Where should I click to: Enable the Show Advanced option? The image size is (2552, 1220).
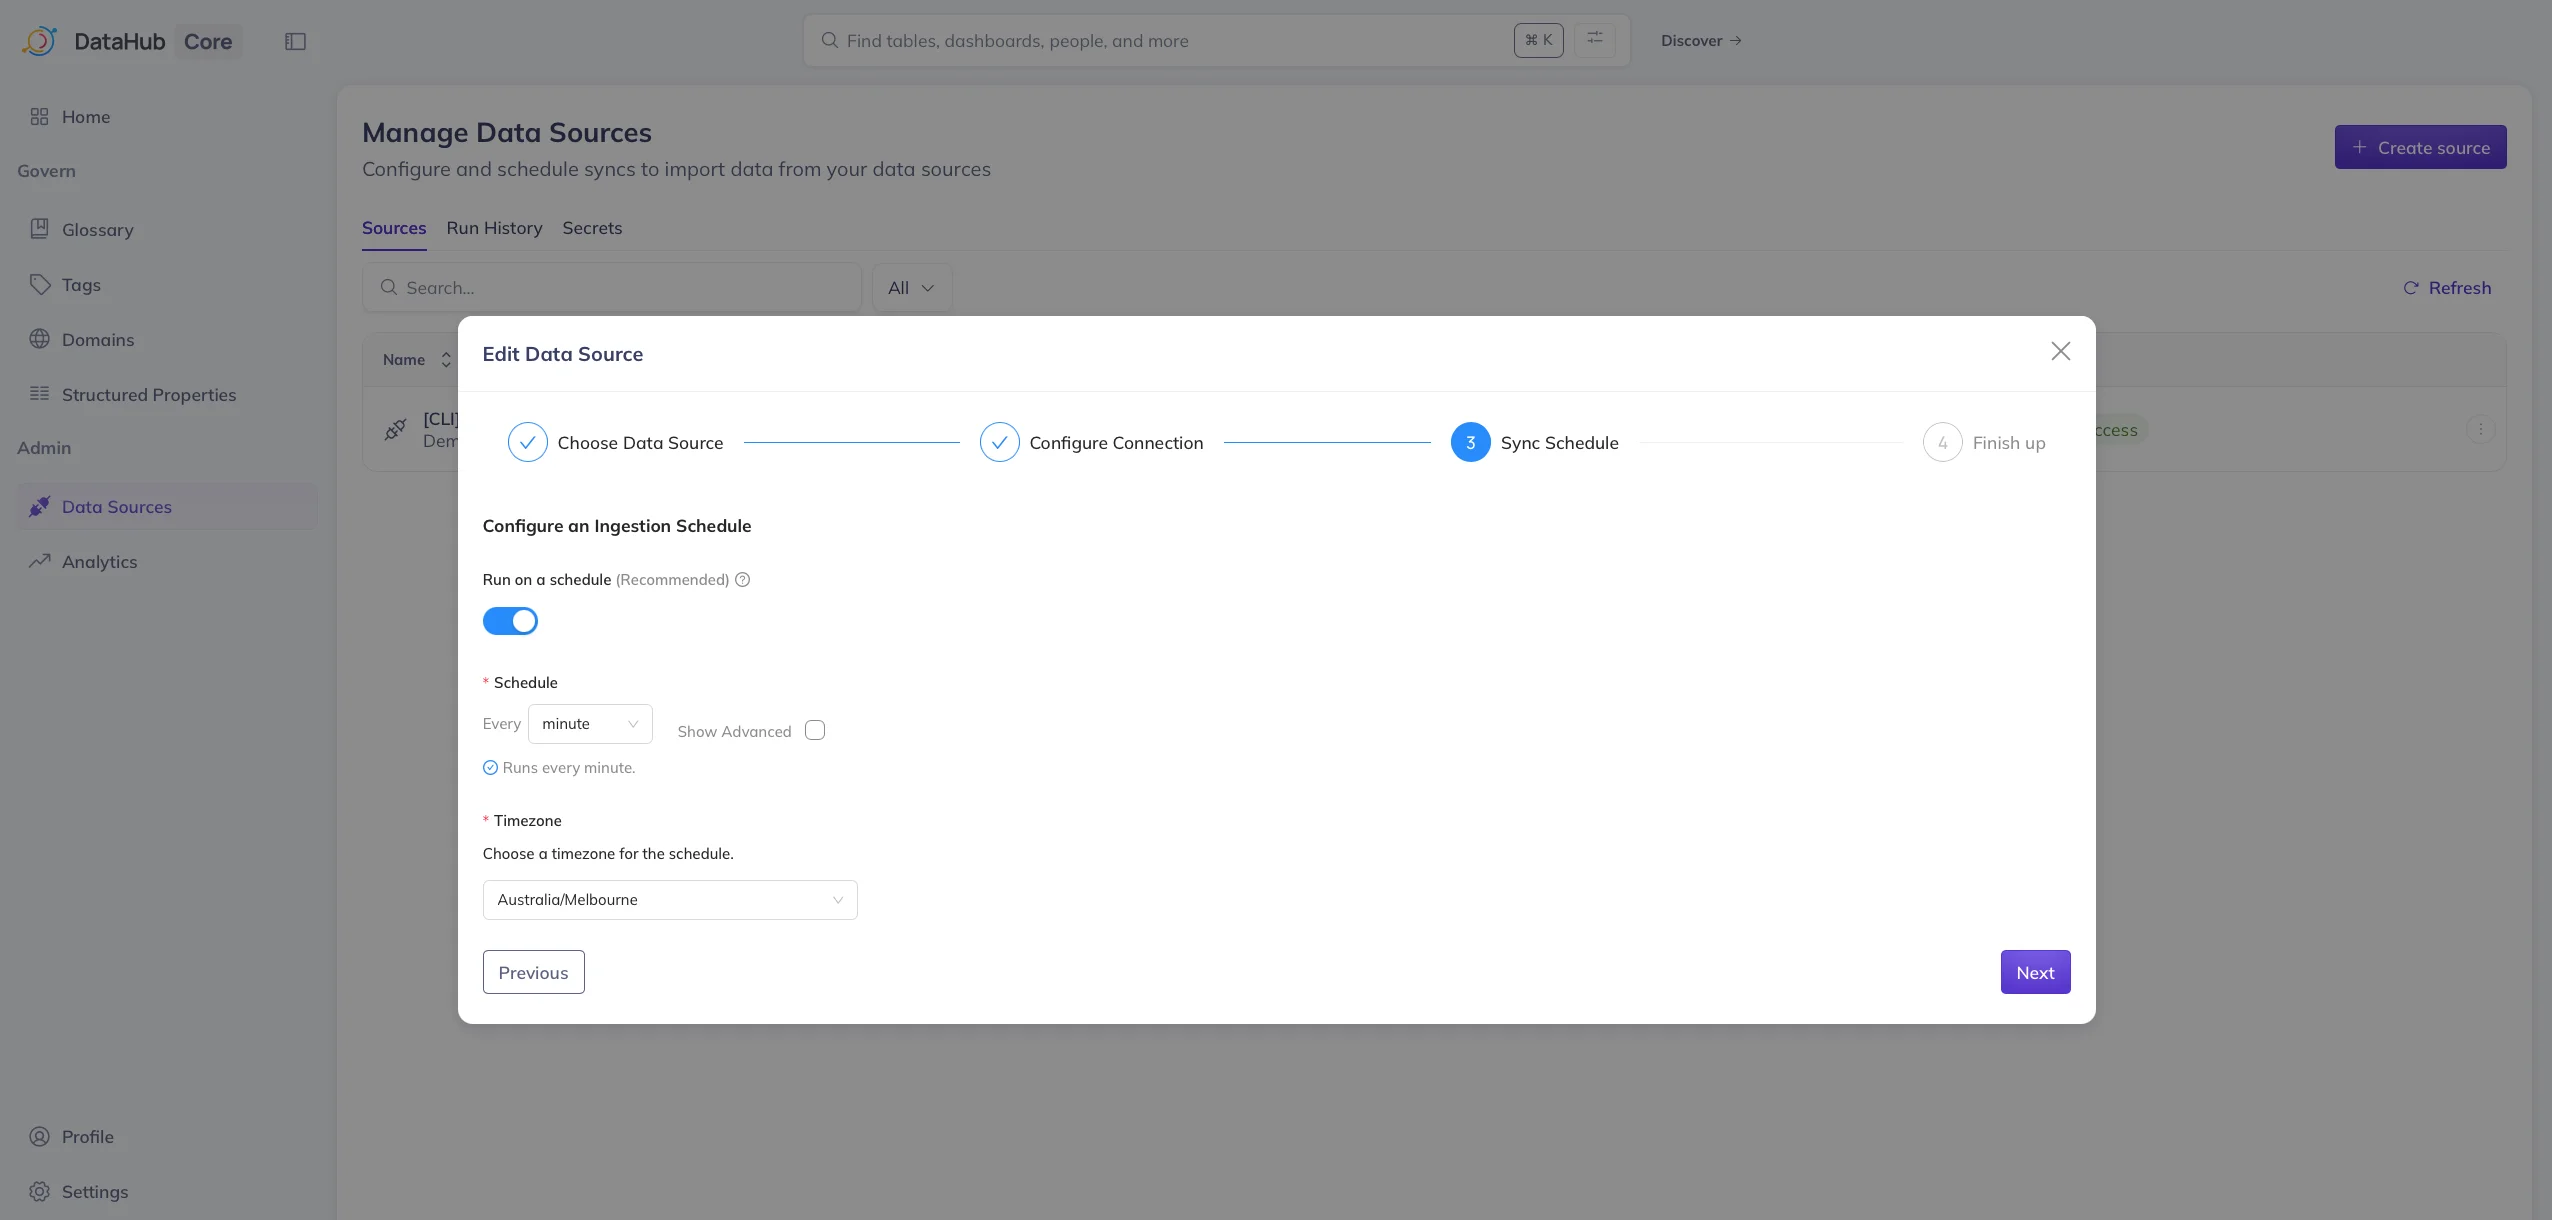tap(813, 730)
